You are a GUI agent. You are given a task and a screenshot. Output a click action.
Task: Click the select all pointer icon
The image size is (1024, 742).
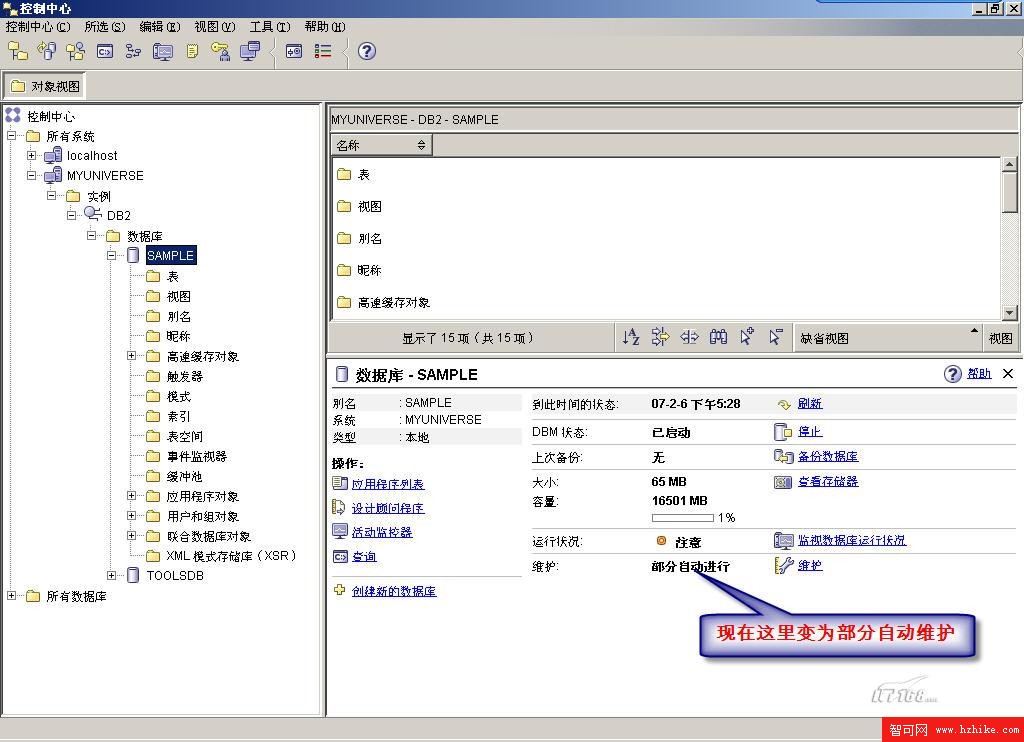coord(747,336)
